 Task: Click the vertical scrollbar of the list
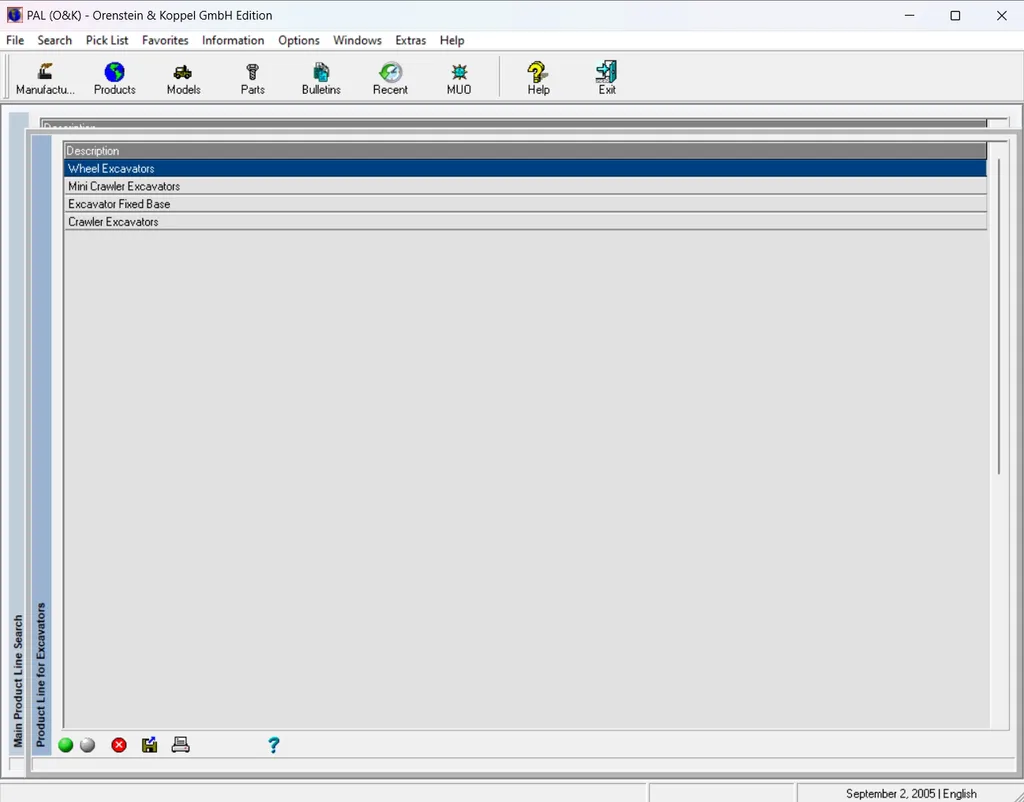click(x=999, y=316)
